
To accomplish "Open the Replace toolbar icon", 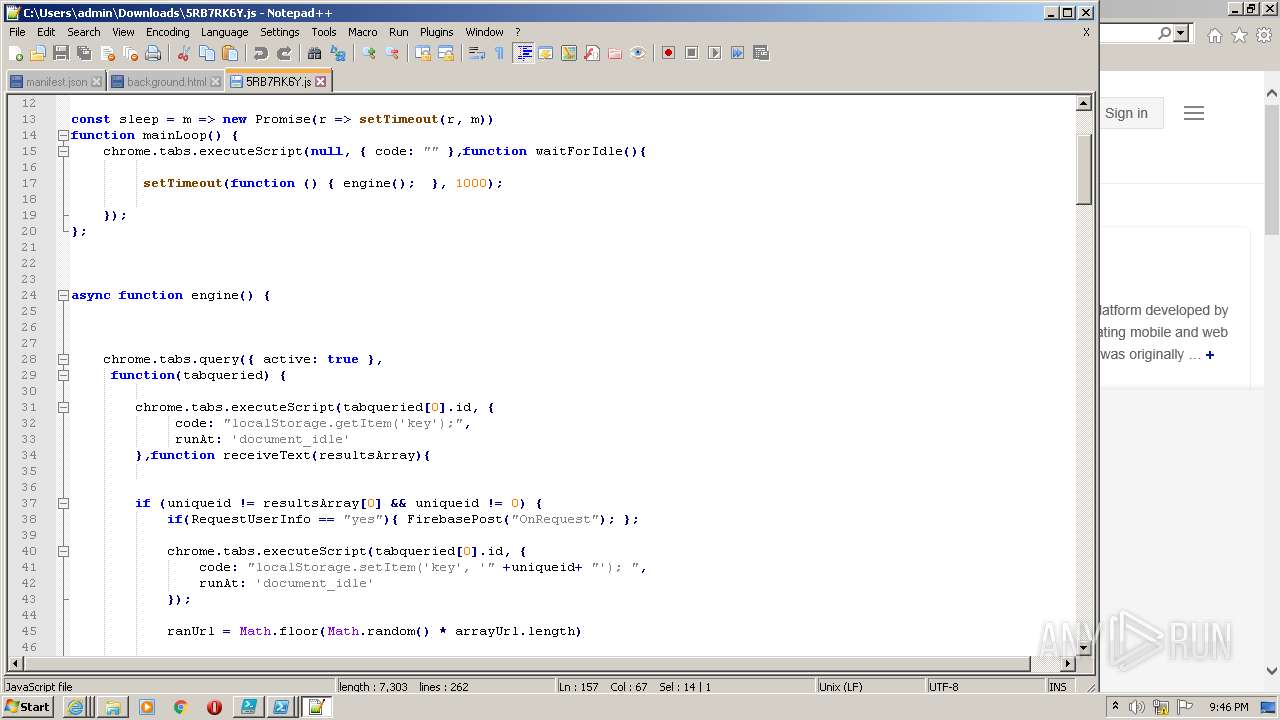I will coord(338,53).
